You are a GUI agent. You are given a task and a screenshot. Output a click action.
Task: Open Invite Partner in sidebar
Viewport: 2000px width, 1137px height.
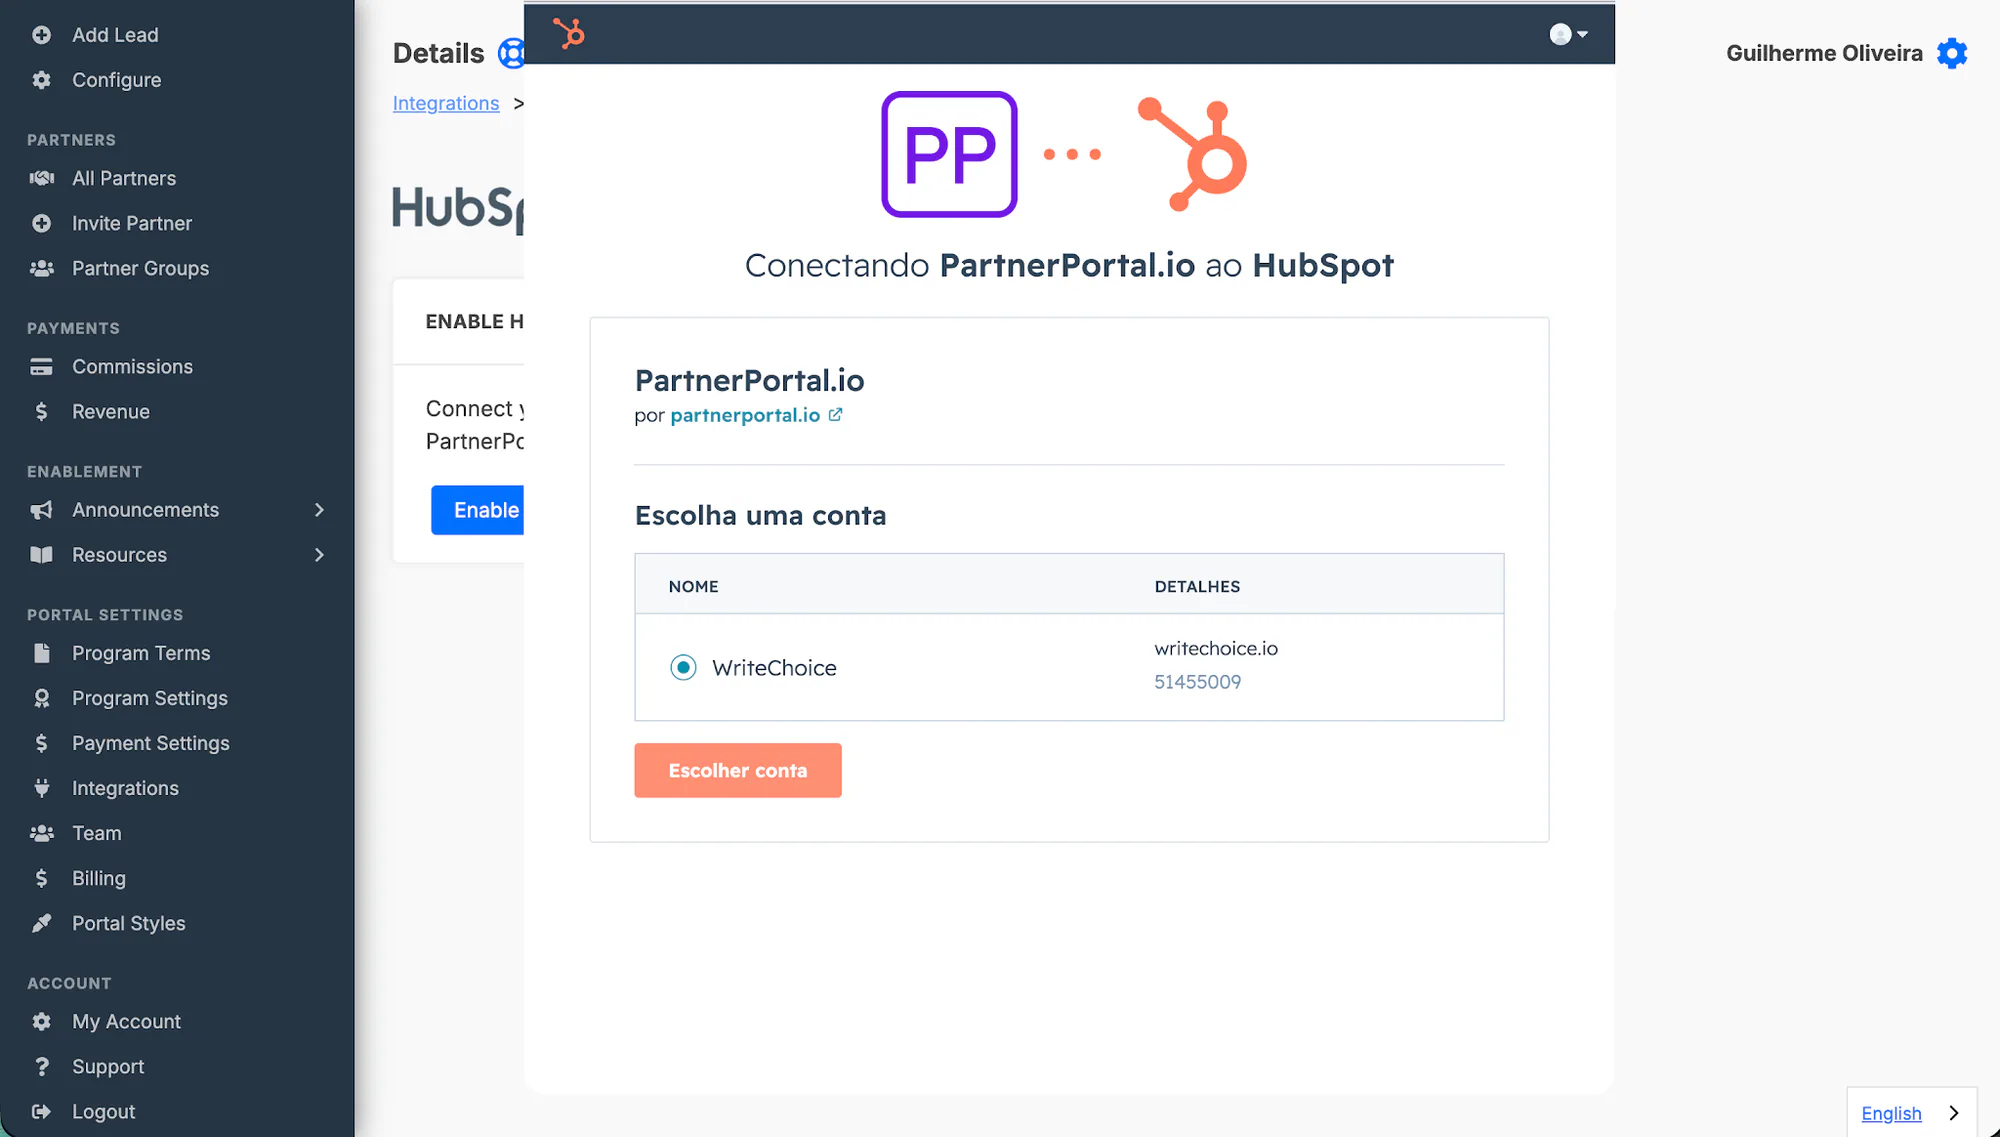132,223
